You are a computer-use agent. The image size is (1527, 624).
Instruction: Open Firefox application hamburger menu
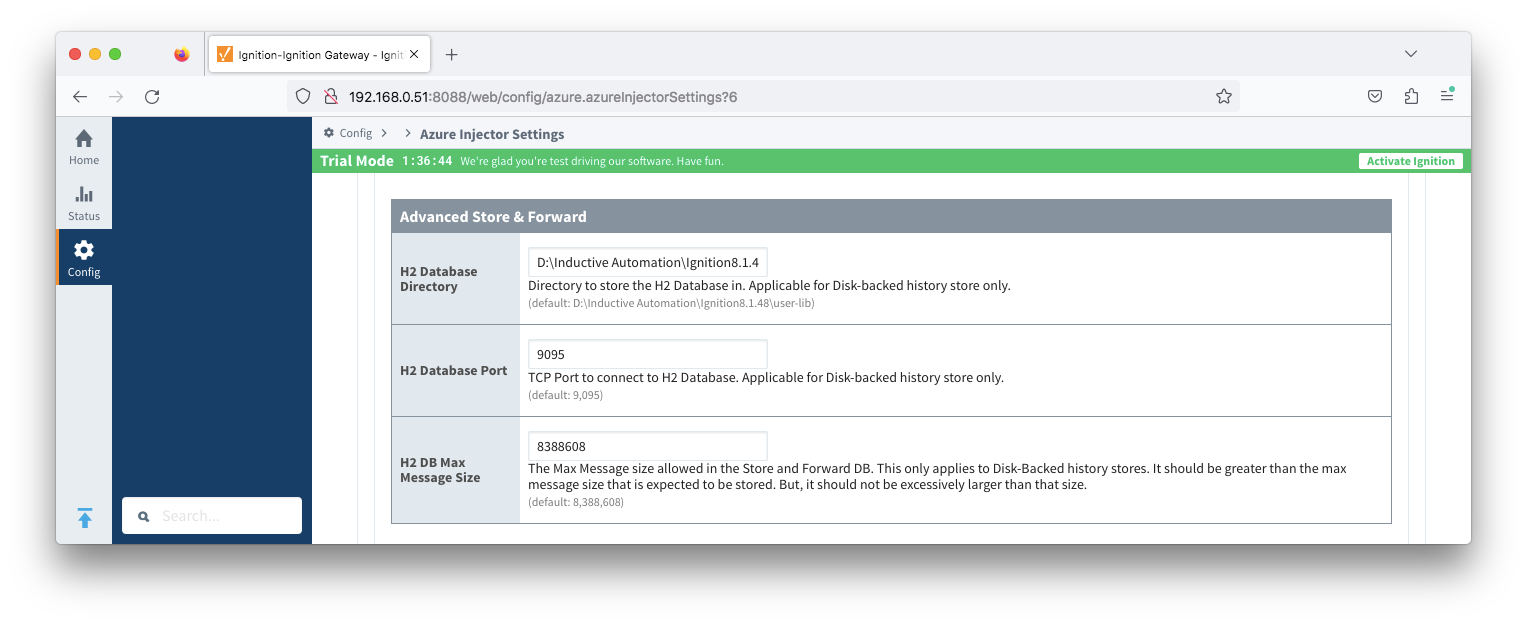tap(1447, 97)
